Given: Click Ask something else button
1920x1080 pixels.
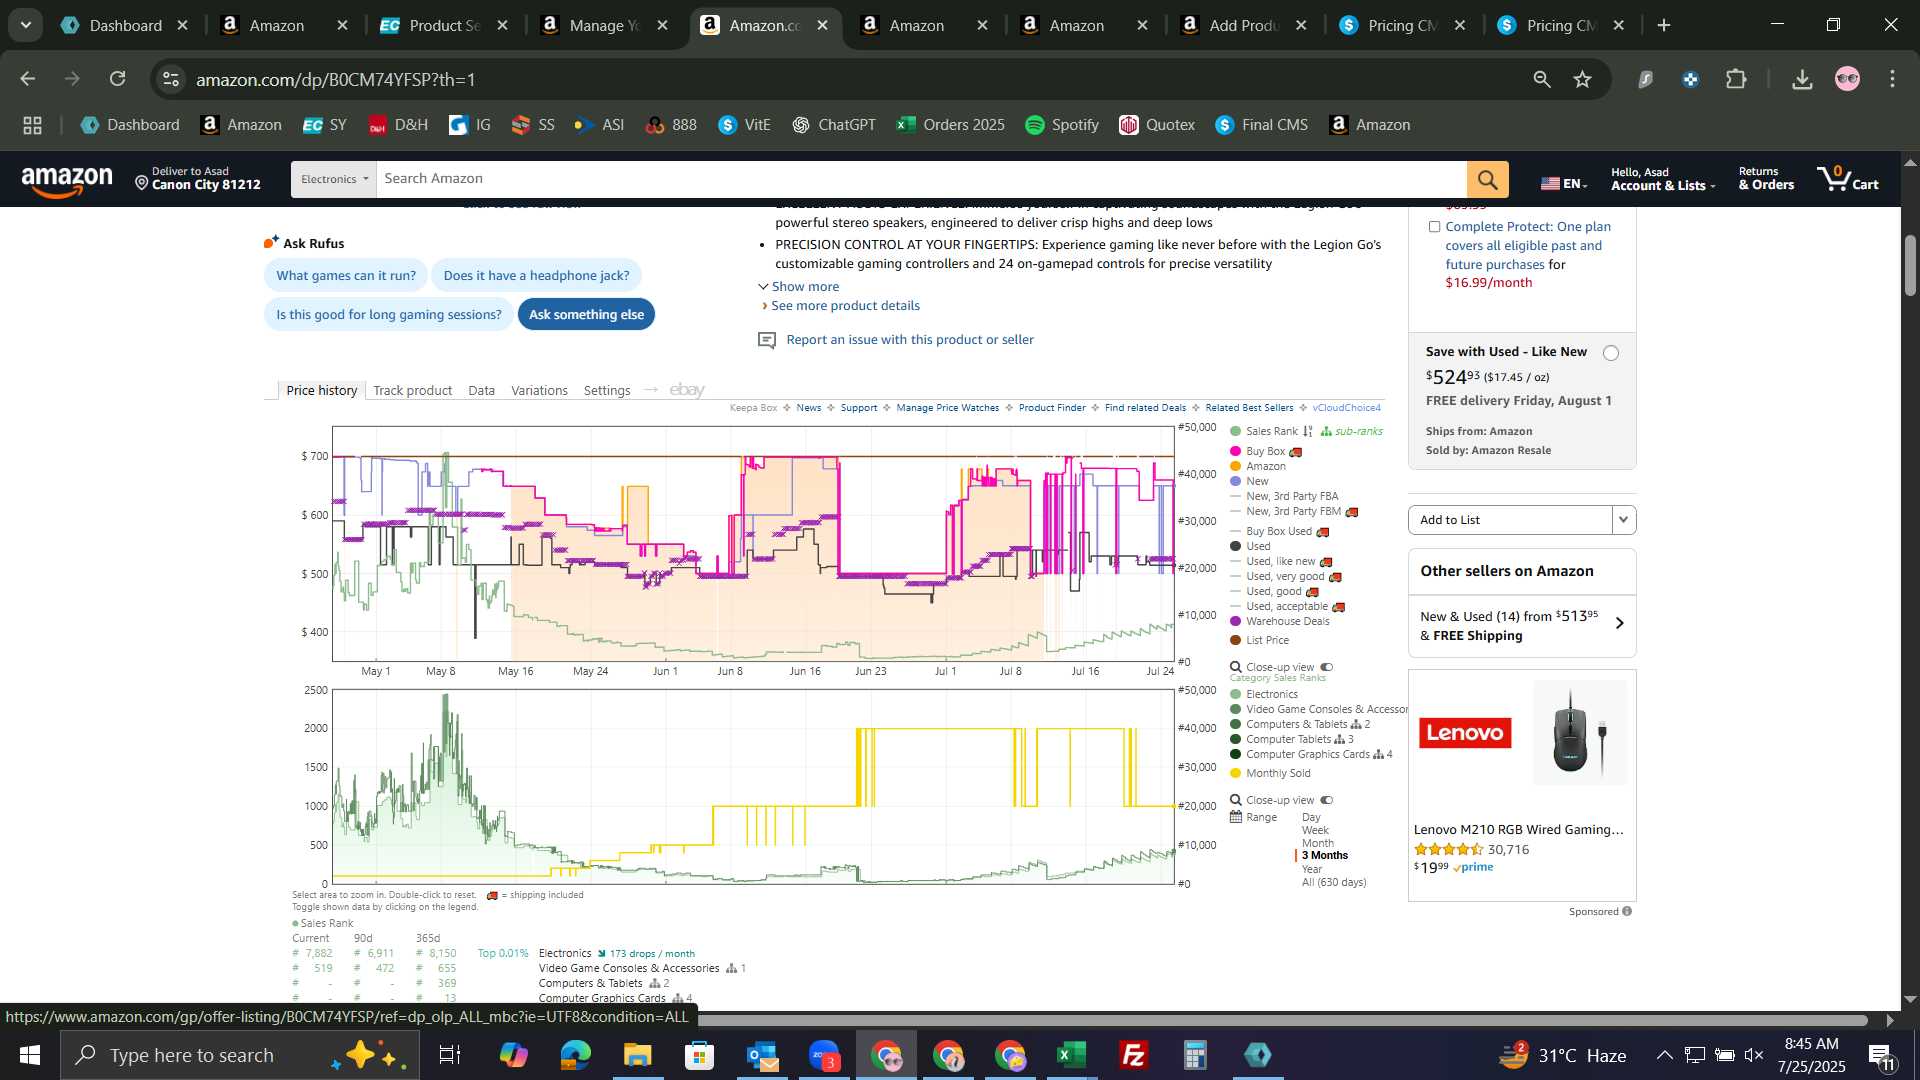Looking at the screenshot, I should 586,315.
